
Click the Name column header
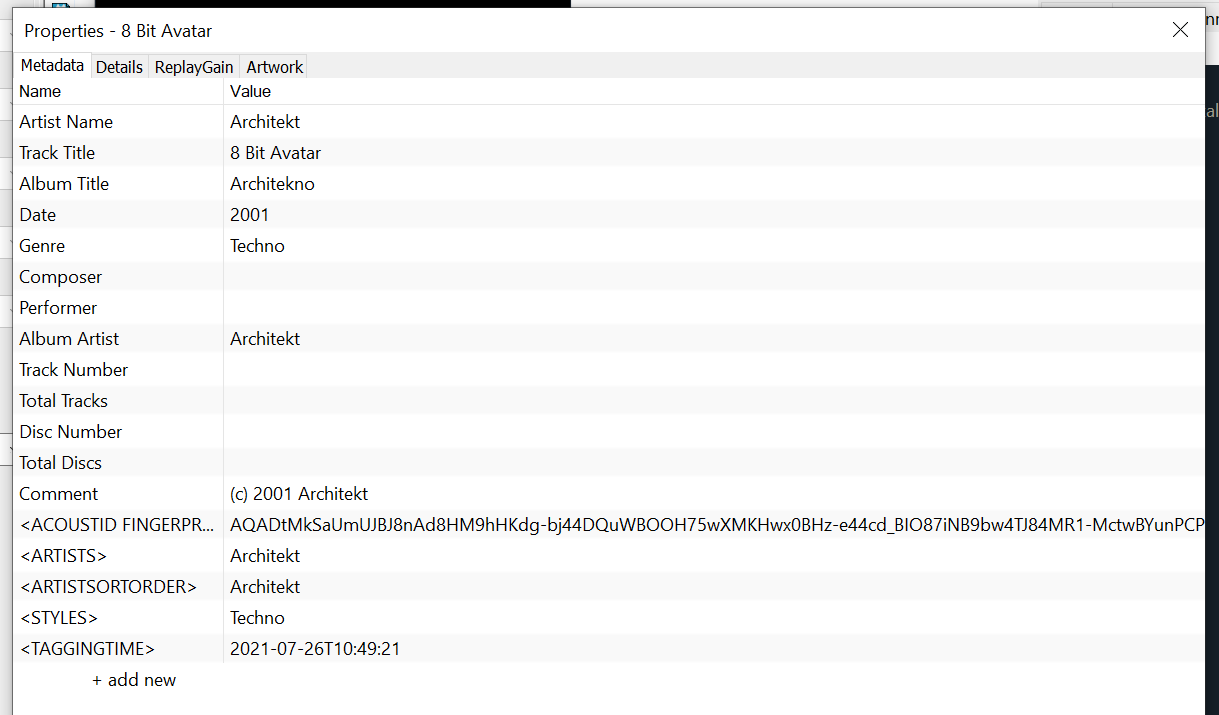click(40, 91)
